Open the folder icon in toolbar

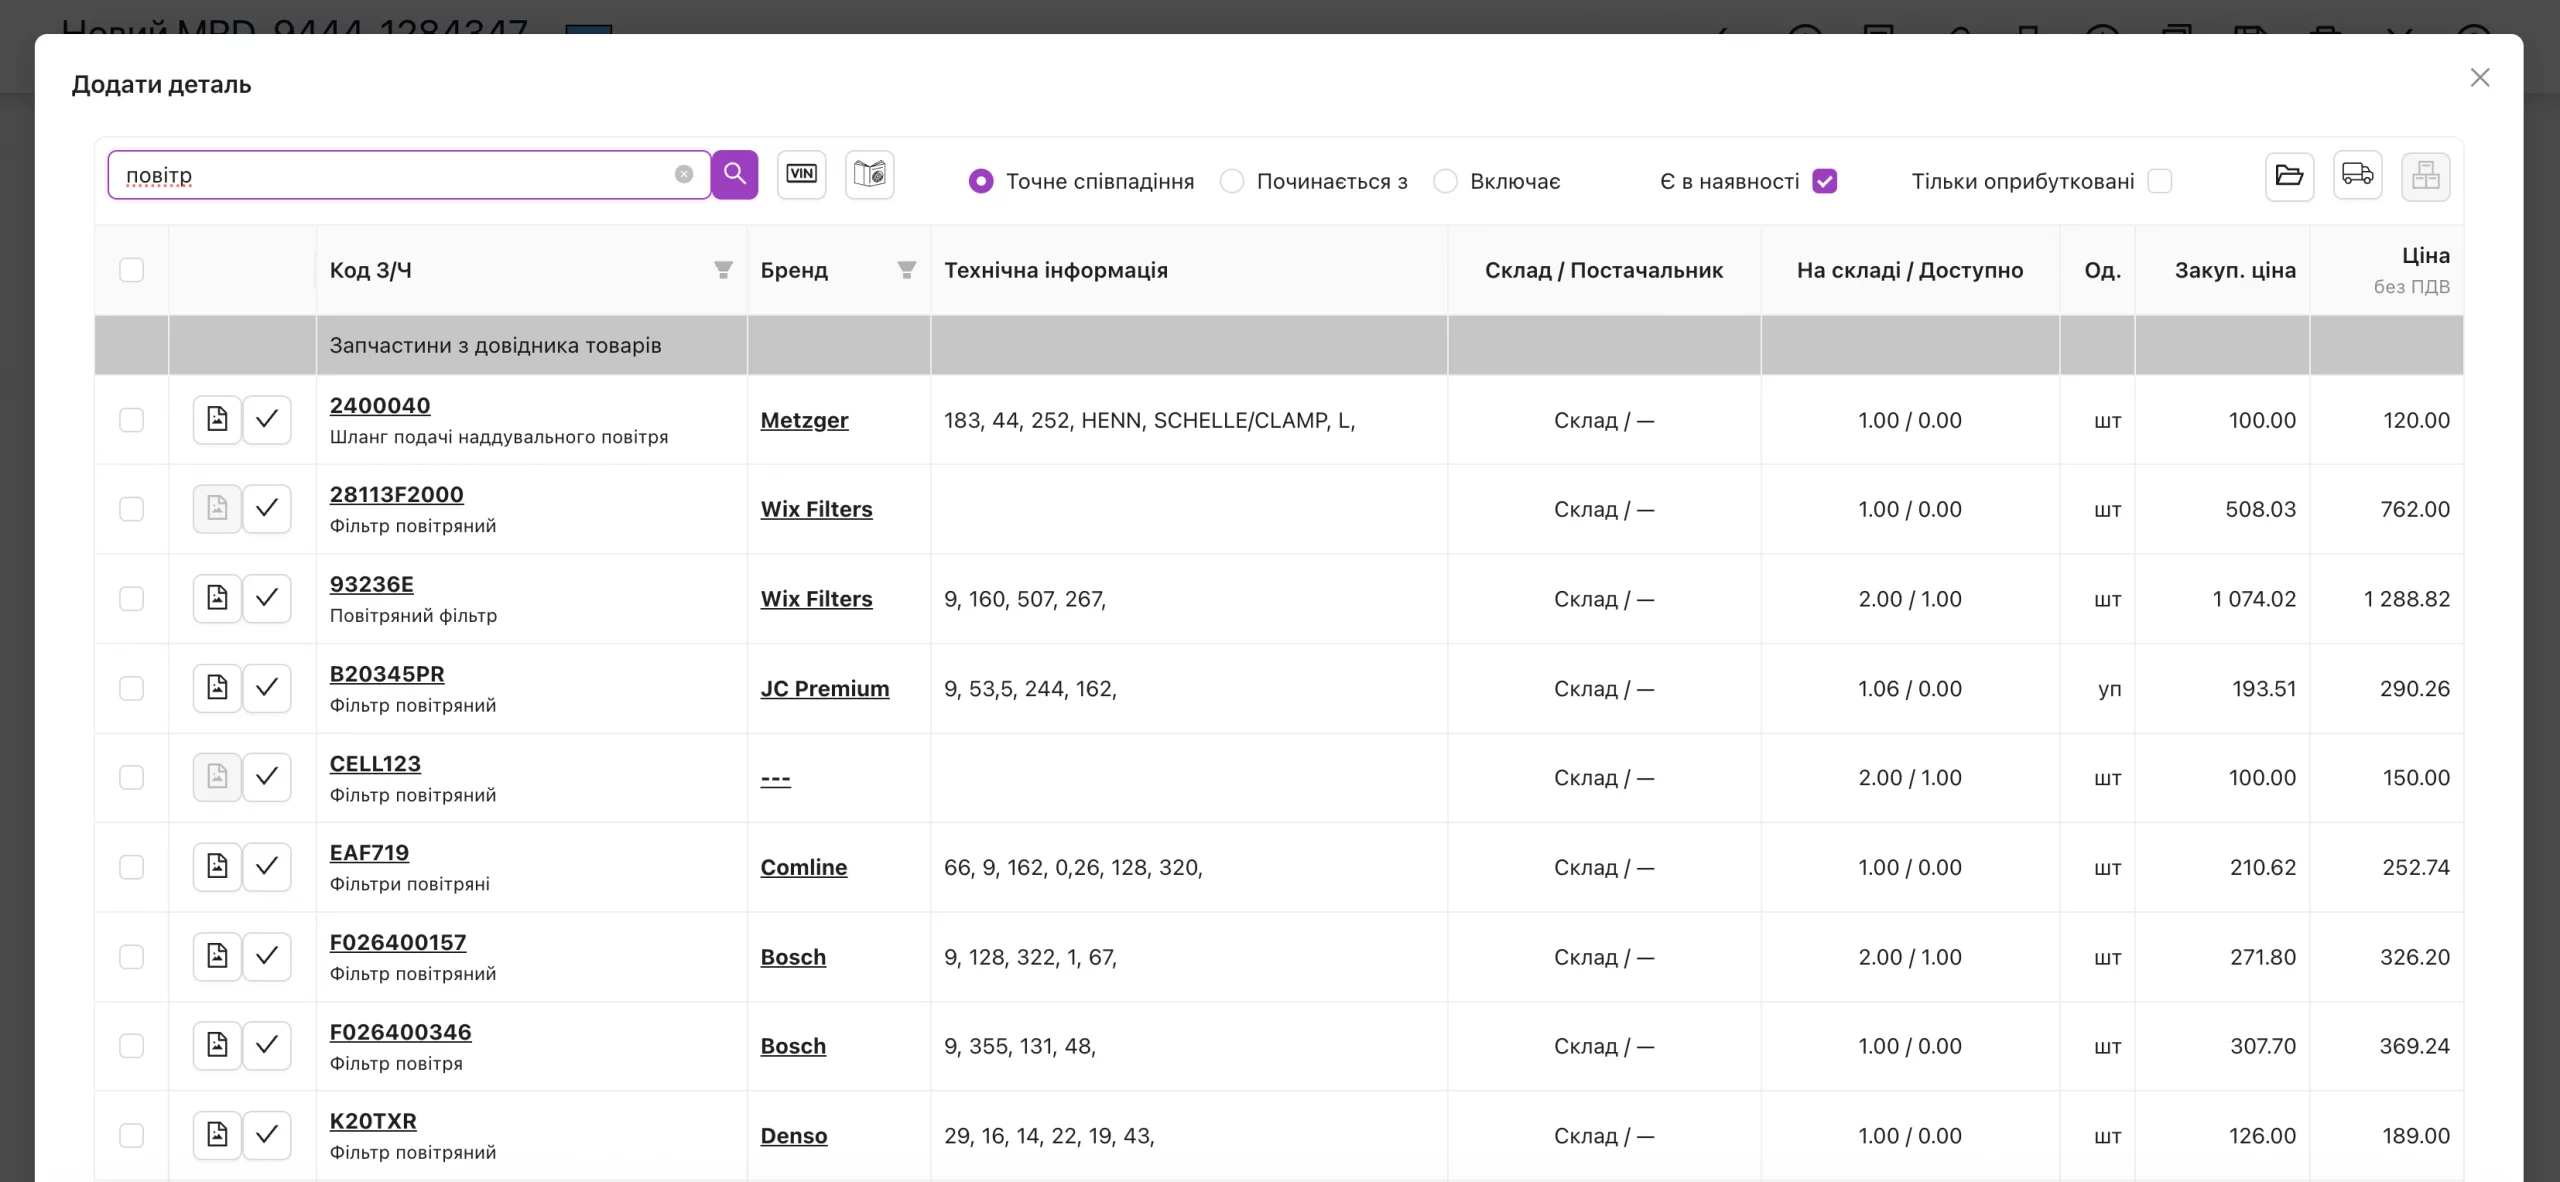pos(2289,176)
